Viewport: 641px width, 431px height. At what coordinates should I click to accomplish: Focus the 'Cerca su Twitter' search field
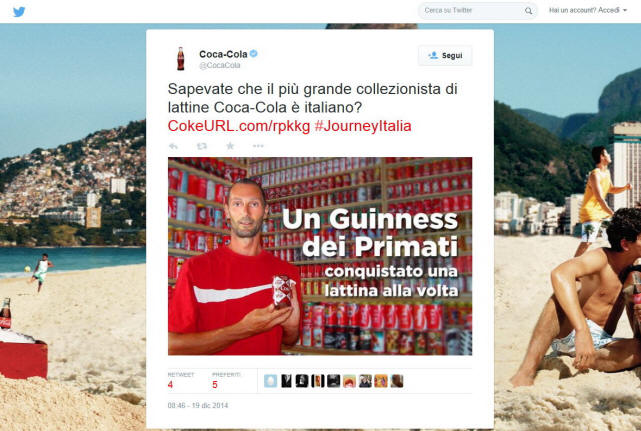point(472,11)
